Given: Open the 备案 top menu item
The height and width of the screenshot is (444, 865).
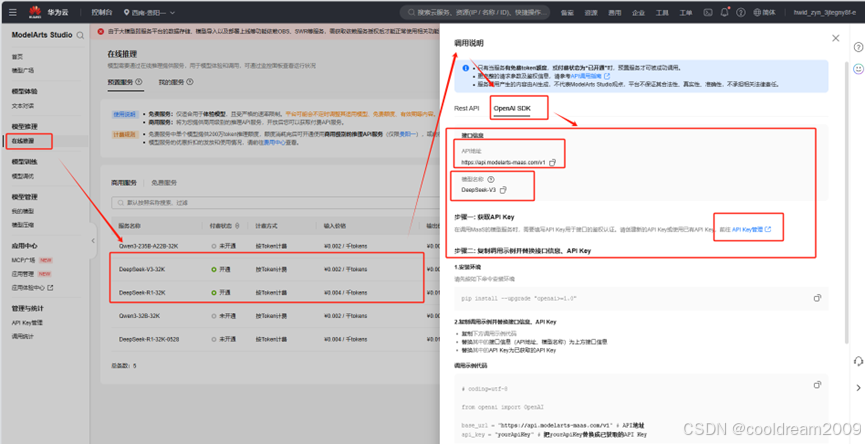Looking at the screenshot, I should [567, 13].
